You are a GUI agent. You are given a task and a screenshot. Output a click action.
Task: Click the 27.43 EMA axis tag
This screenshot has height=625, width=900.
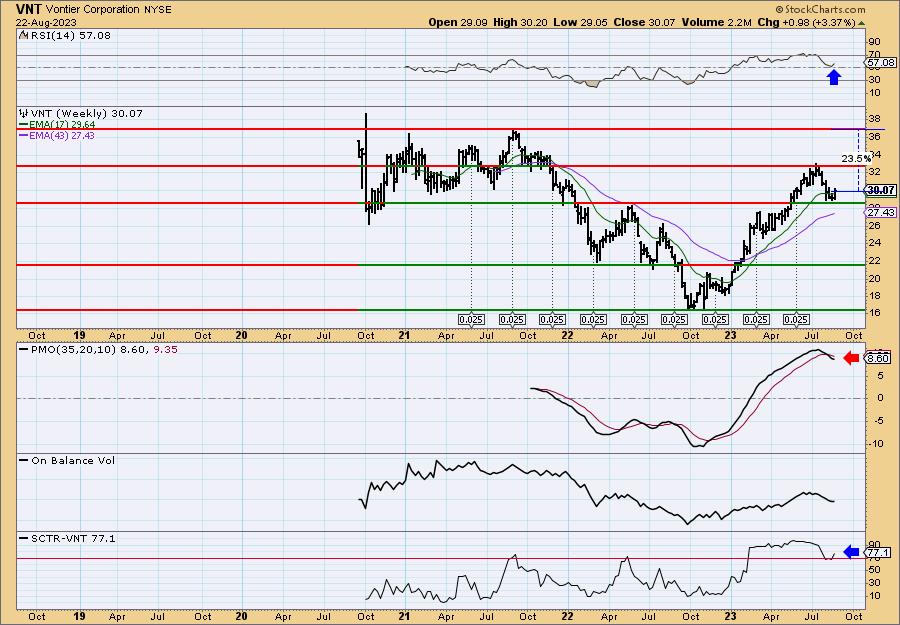coord(881,212)
